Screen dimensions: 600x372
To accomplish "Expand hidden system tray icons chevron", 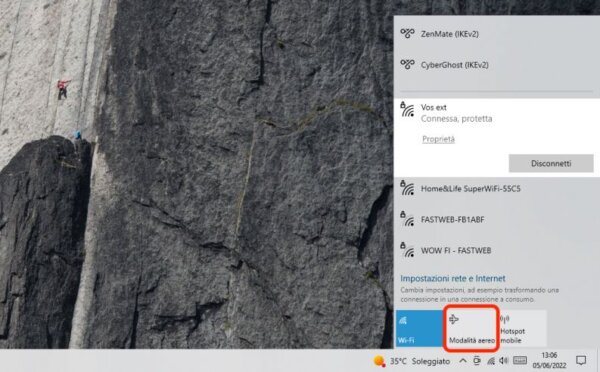I will tap(463, 361).
